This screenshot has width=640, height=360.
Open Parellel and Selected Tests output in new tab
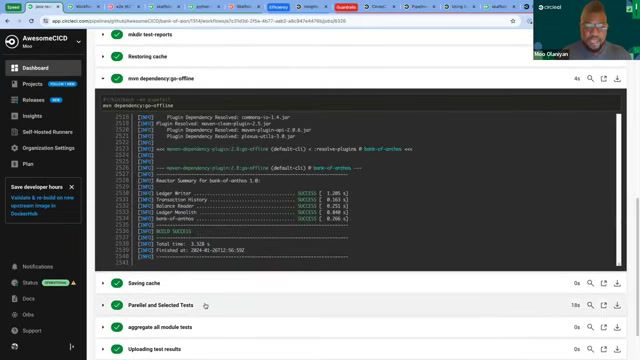pyautogui.click(x=604, y=305)
